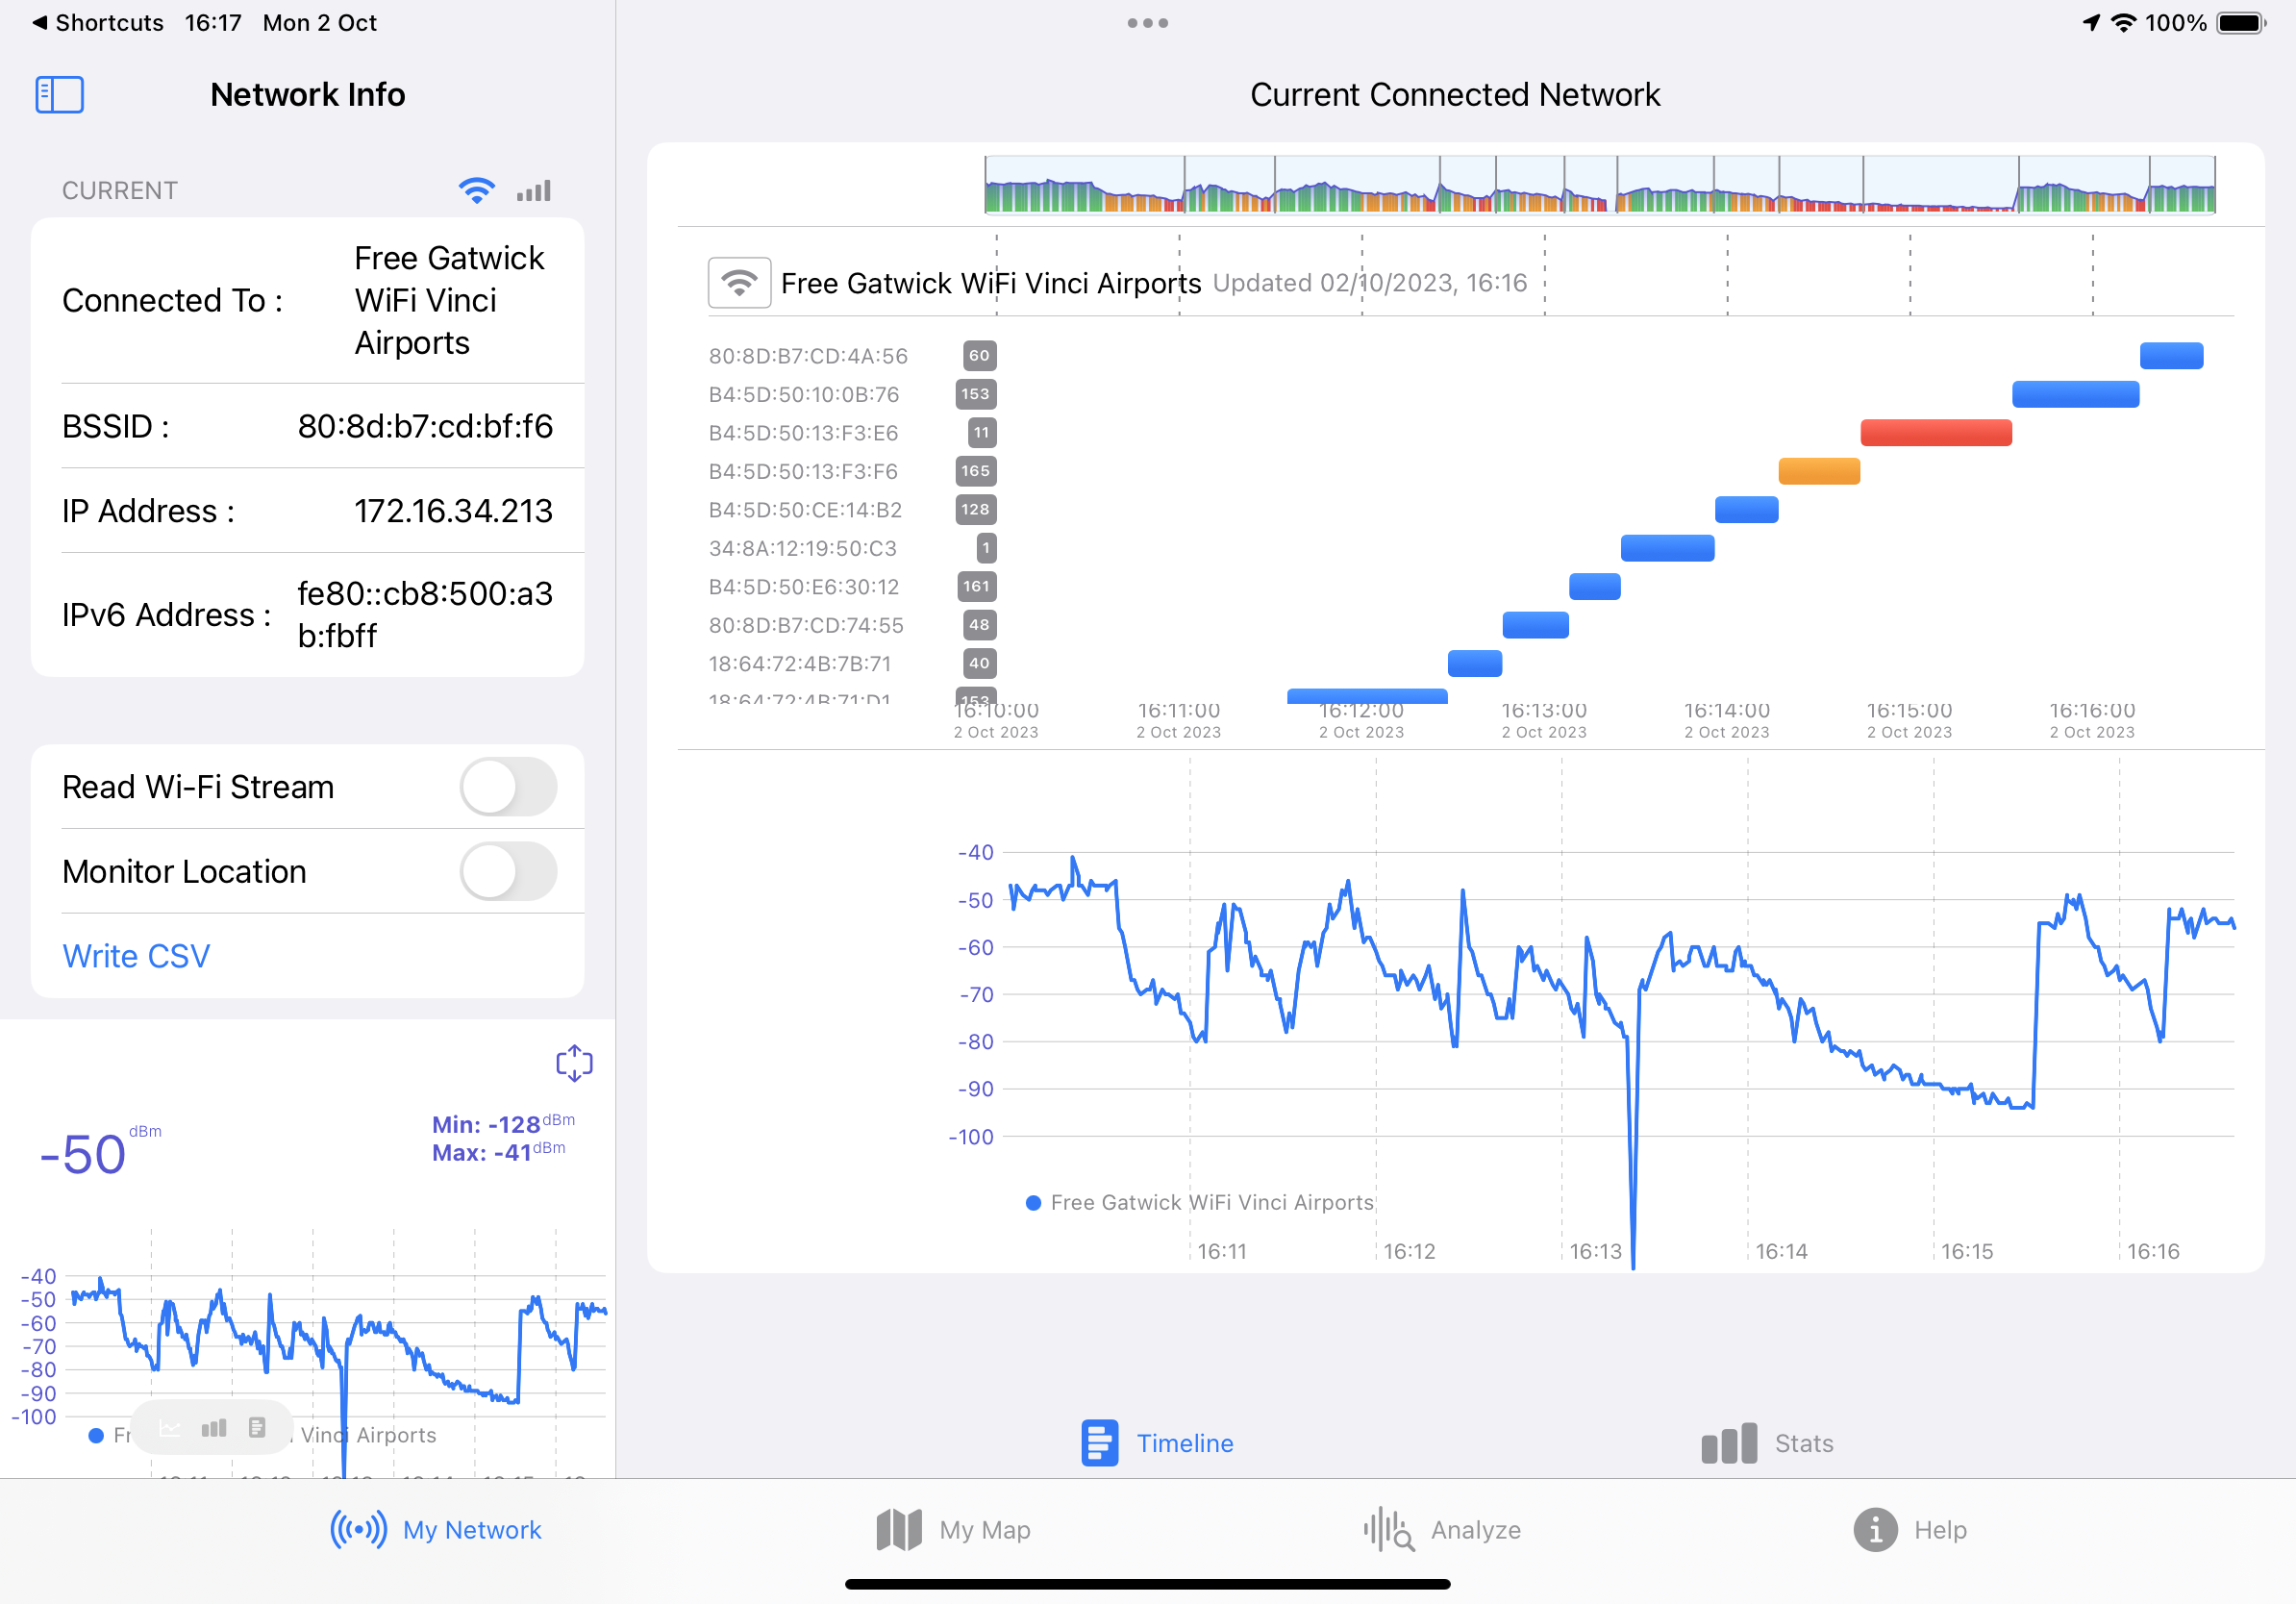Select BSSID row 80:8D:B7:CD:4A:56
Image resolution: width=2296 pixels, height=1604 pixels.
point(808,356)
